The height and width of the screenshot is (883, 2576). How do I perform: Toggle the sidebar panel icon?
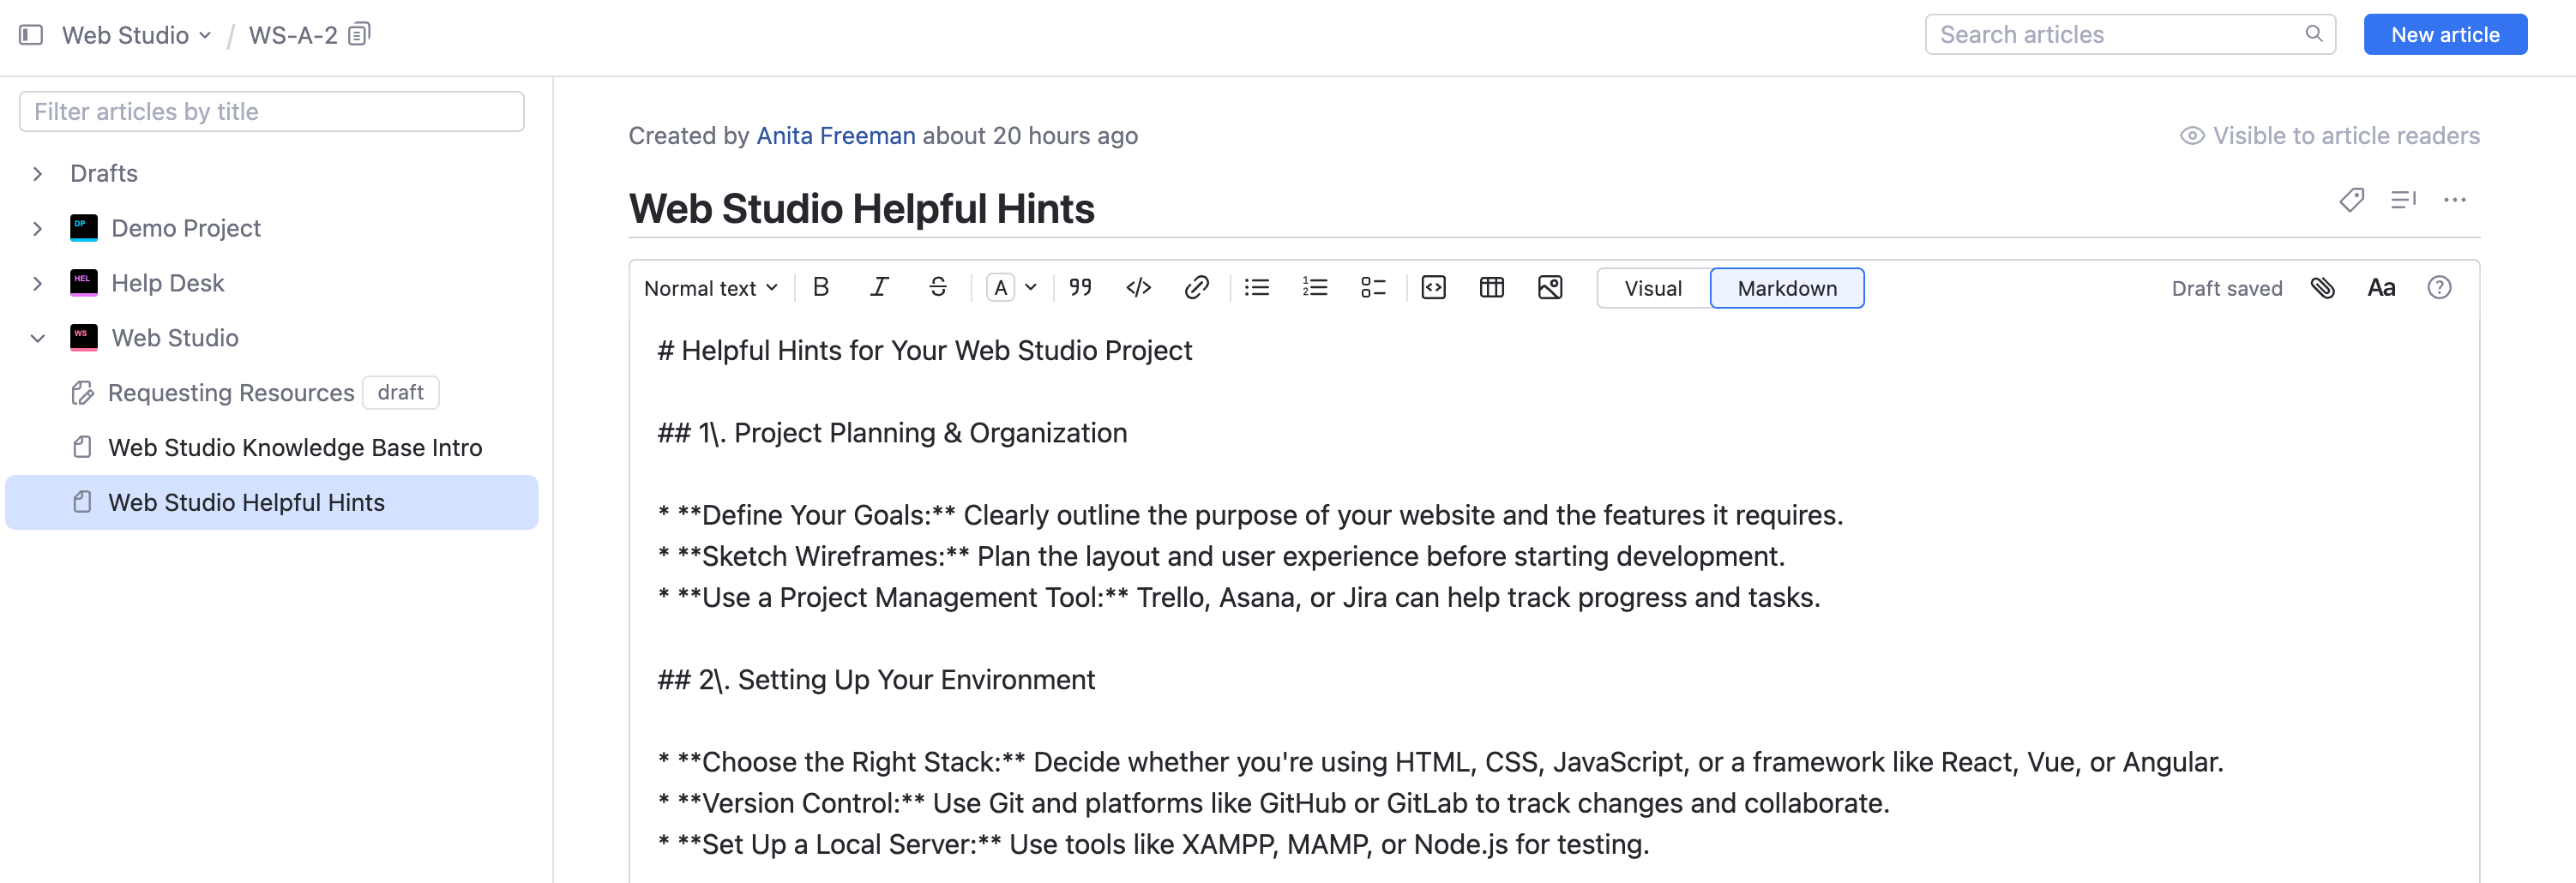coord(31,35)
